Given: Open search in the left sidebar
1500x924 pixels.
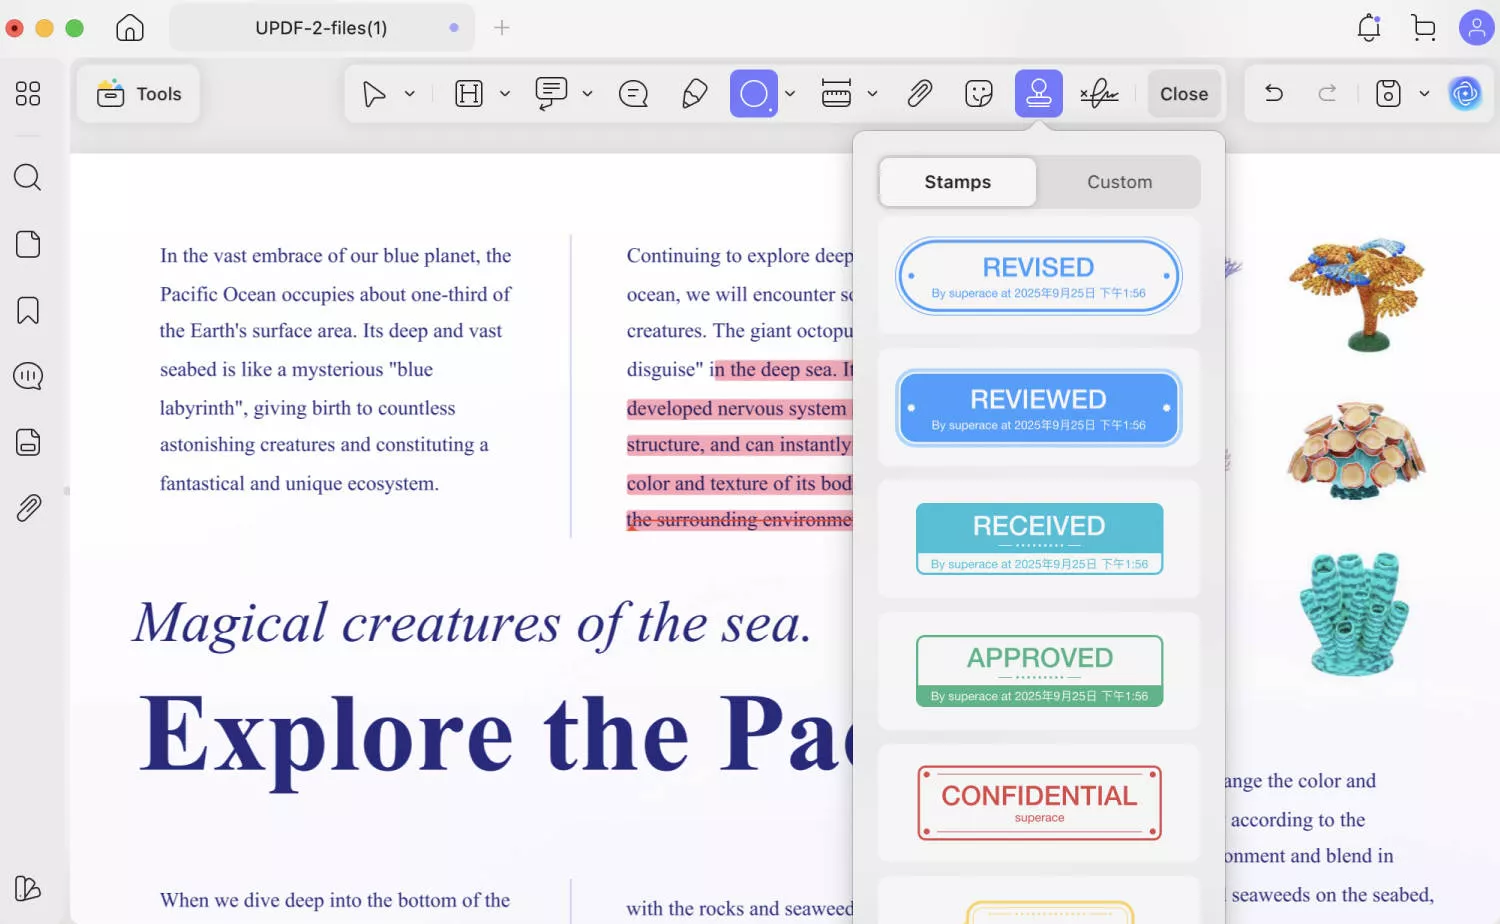Looking at the screenshot, I should click(x=27, y=177).
